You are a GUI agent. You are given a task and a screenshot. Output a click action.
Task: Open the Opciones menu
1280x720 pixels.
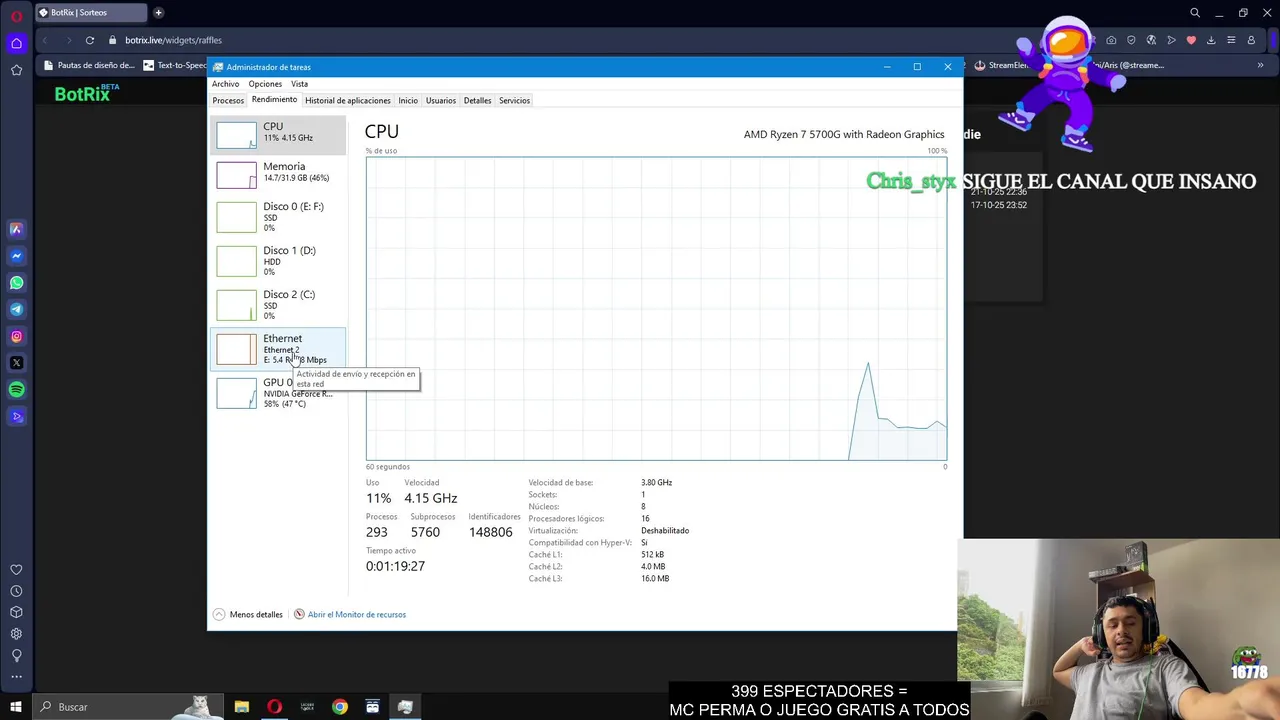tap(265, 84)
